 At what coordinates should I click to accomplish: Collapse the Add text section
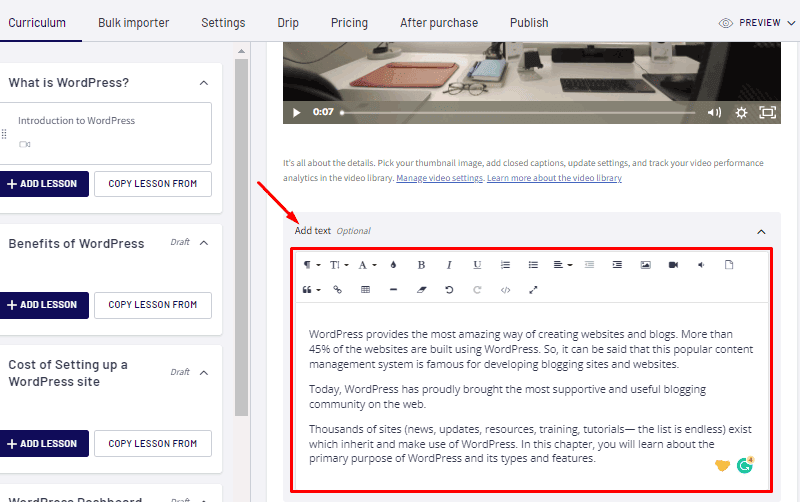pos(761,232)
